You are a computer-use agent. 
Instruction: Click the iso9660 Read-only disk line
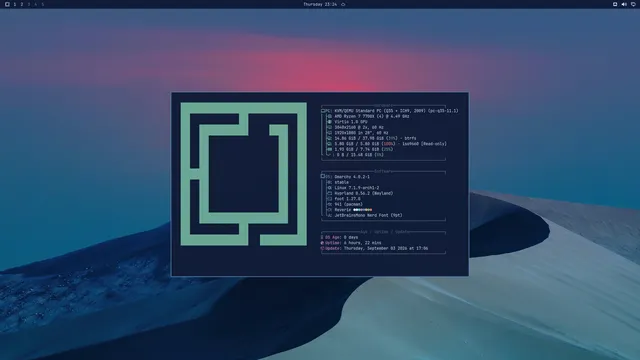pyautogui.click(x=390, y=144)
